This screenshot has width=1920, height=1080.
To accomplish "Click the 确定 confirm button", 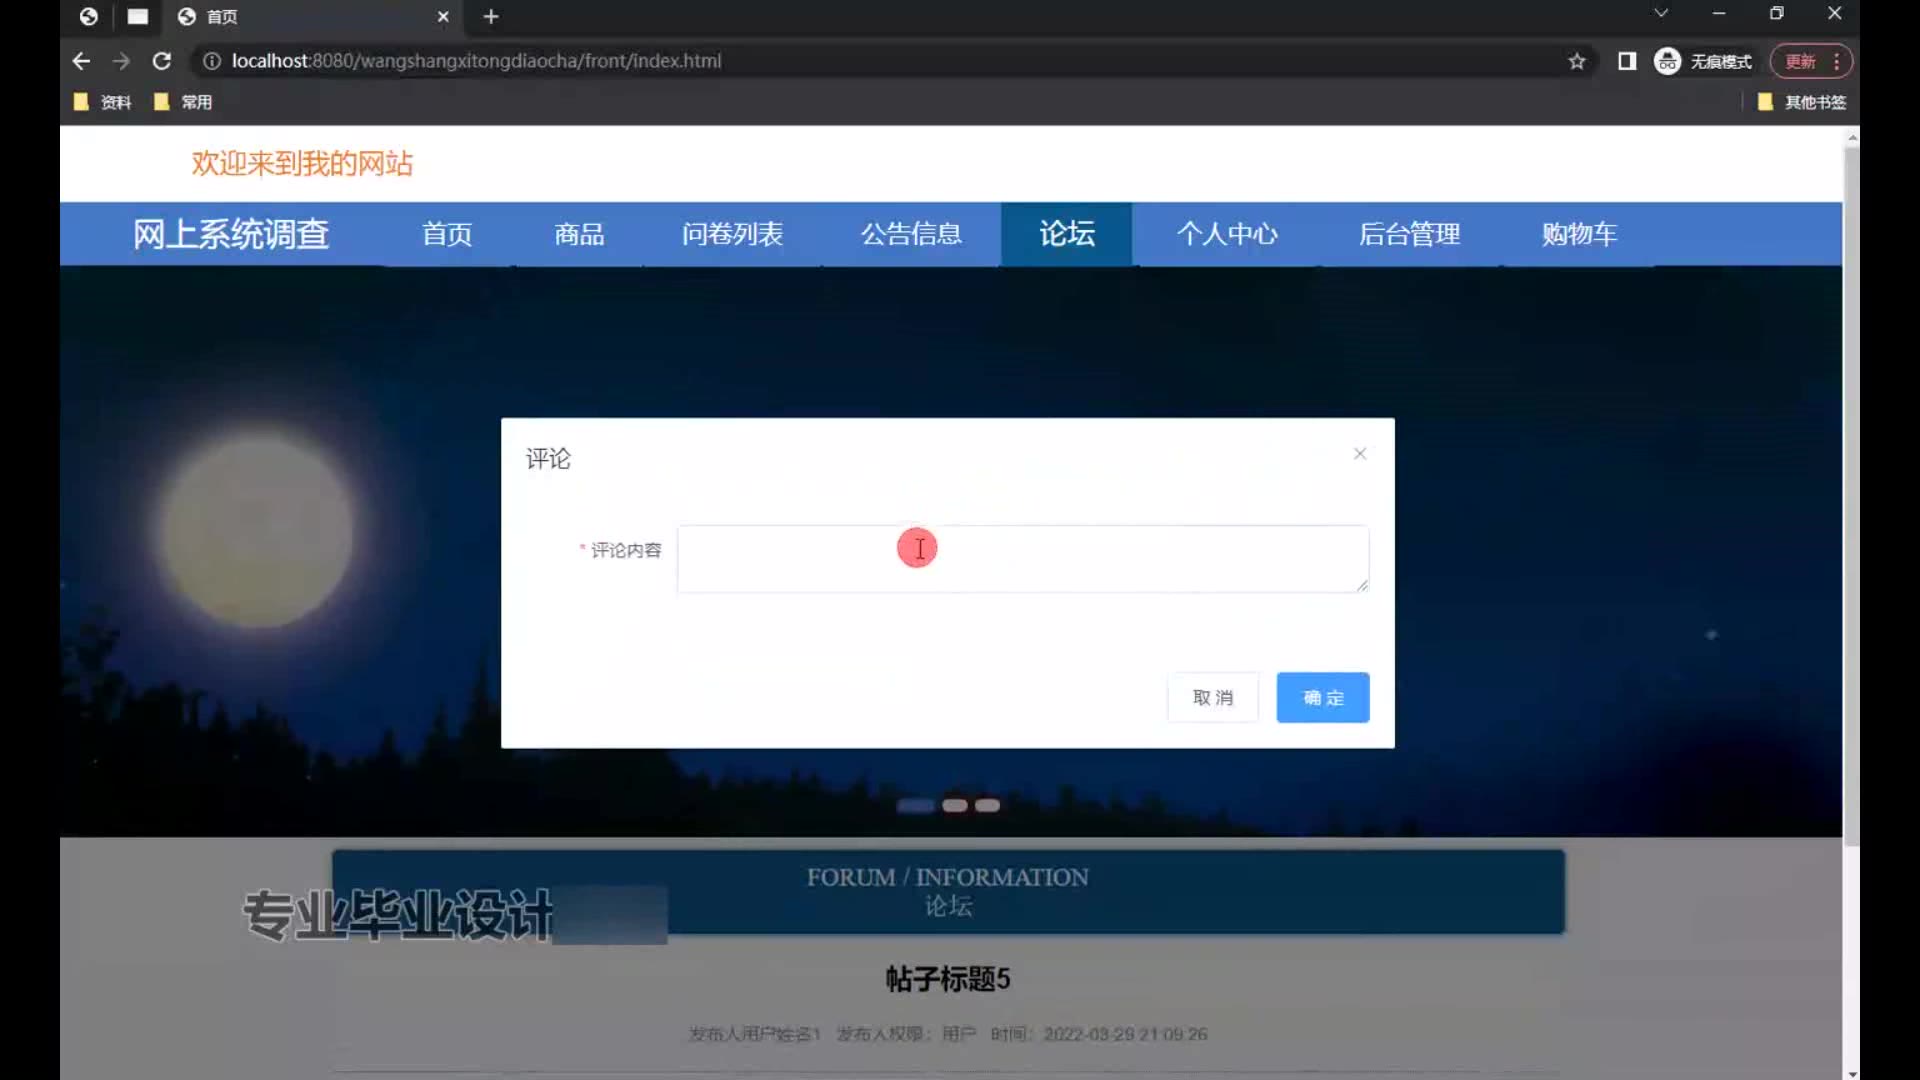I will pos(1322,697).
